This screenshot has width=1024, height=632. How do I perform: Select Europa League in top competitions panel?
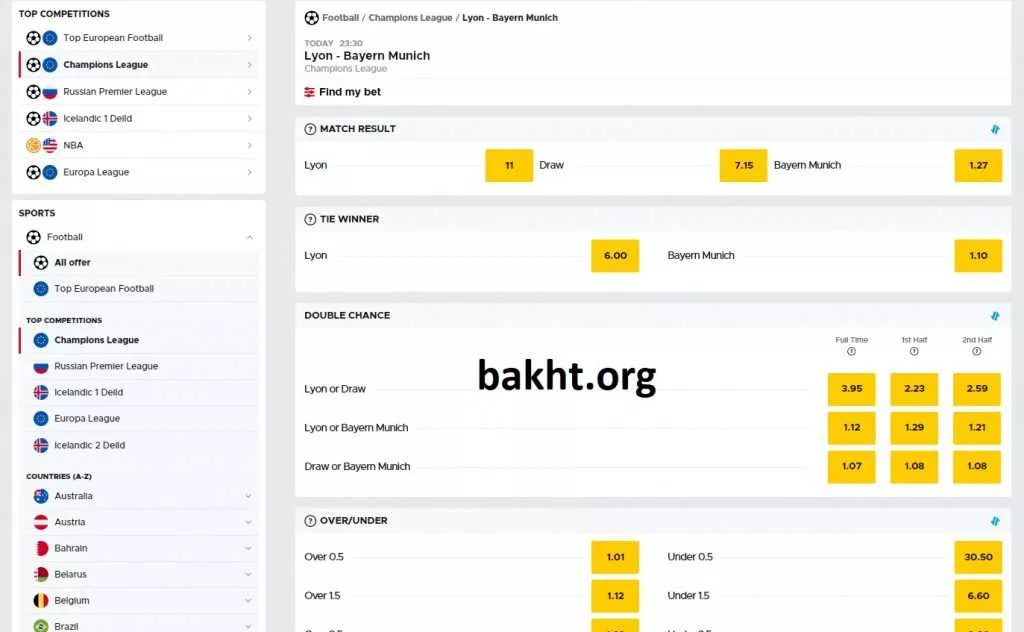click(x=96, y=172)
